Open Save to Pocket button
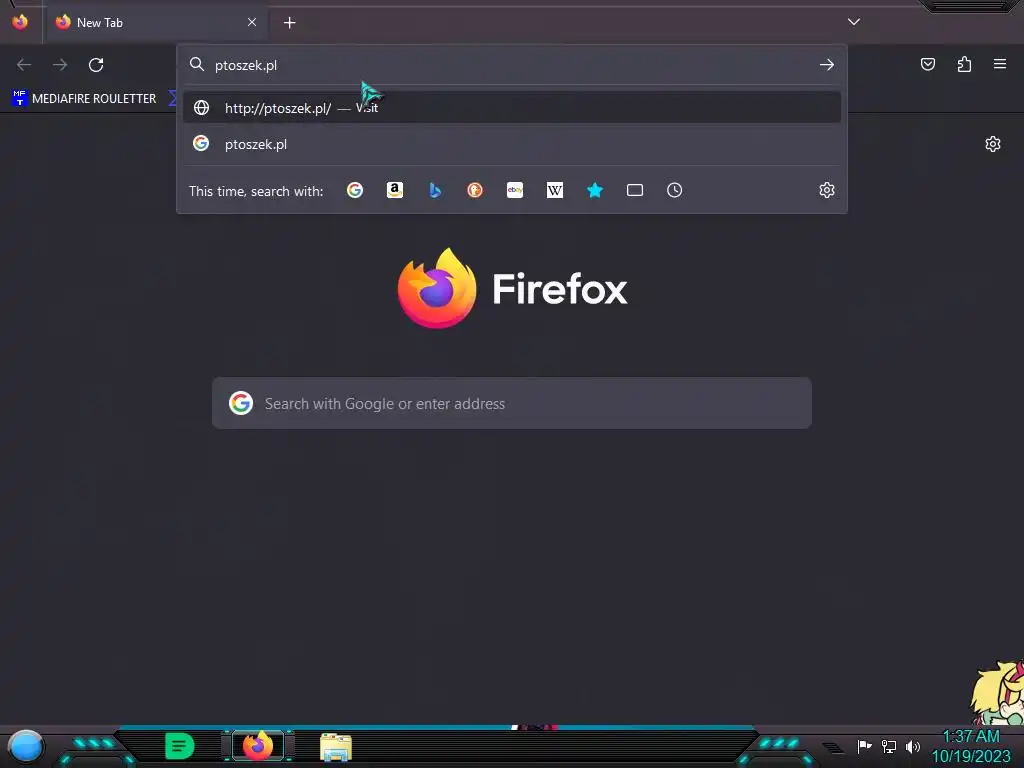 [928, 64]
